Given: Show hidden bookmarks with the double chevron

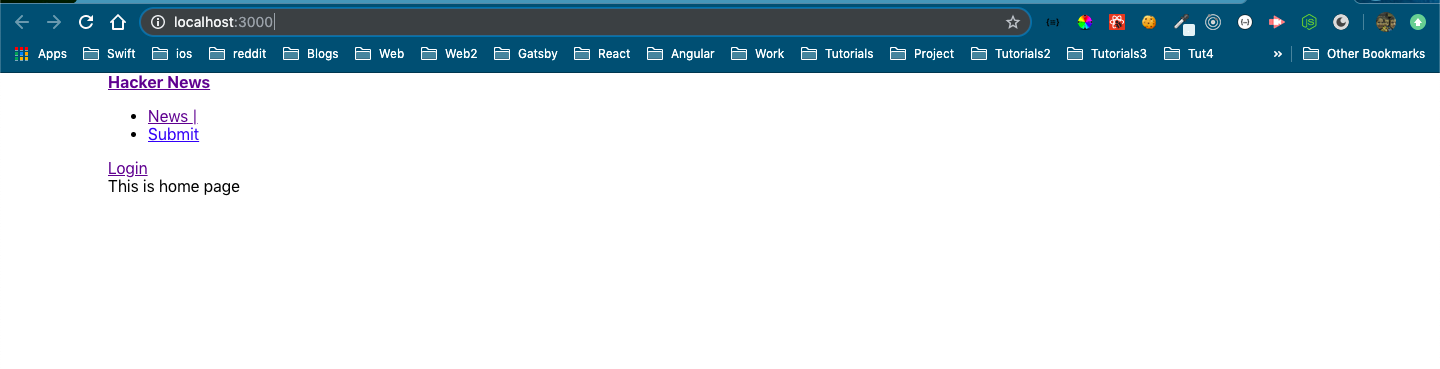Looking at the screenshot, I should pos(1277,54).
